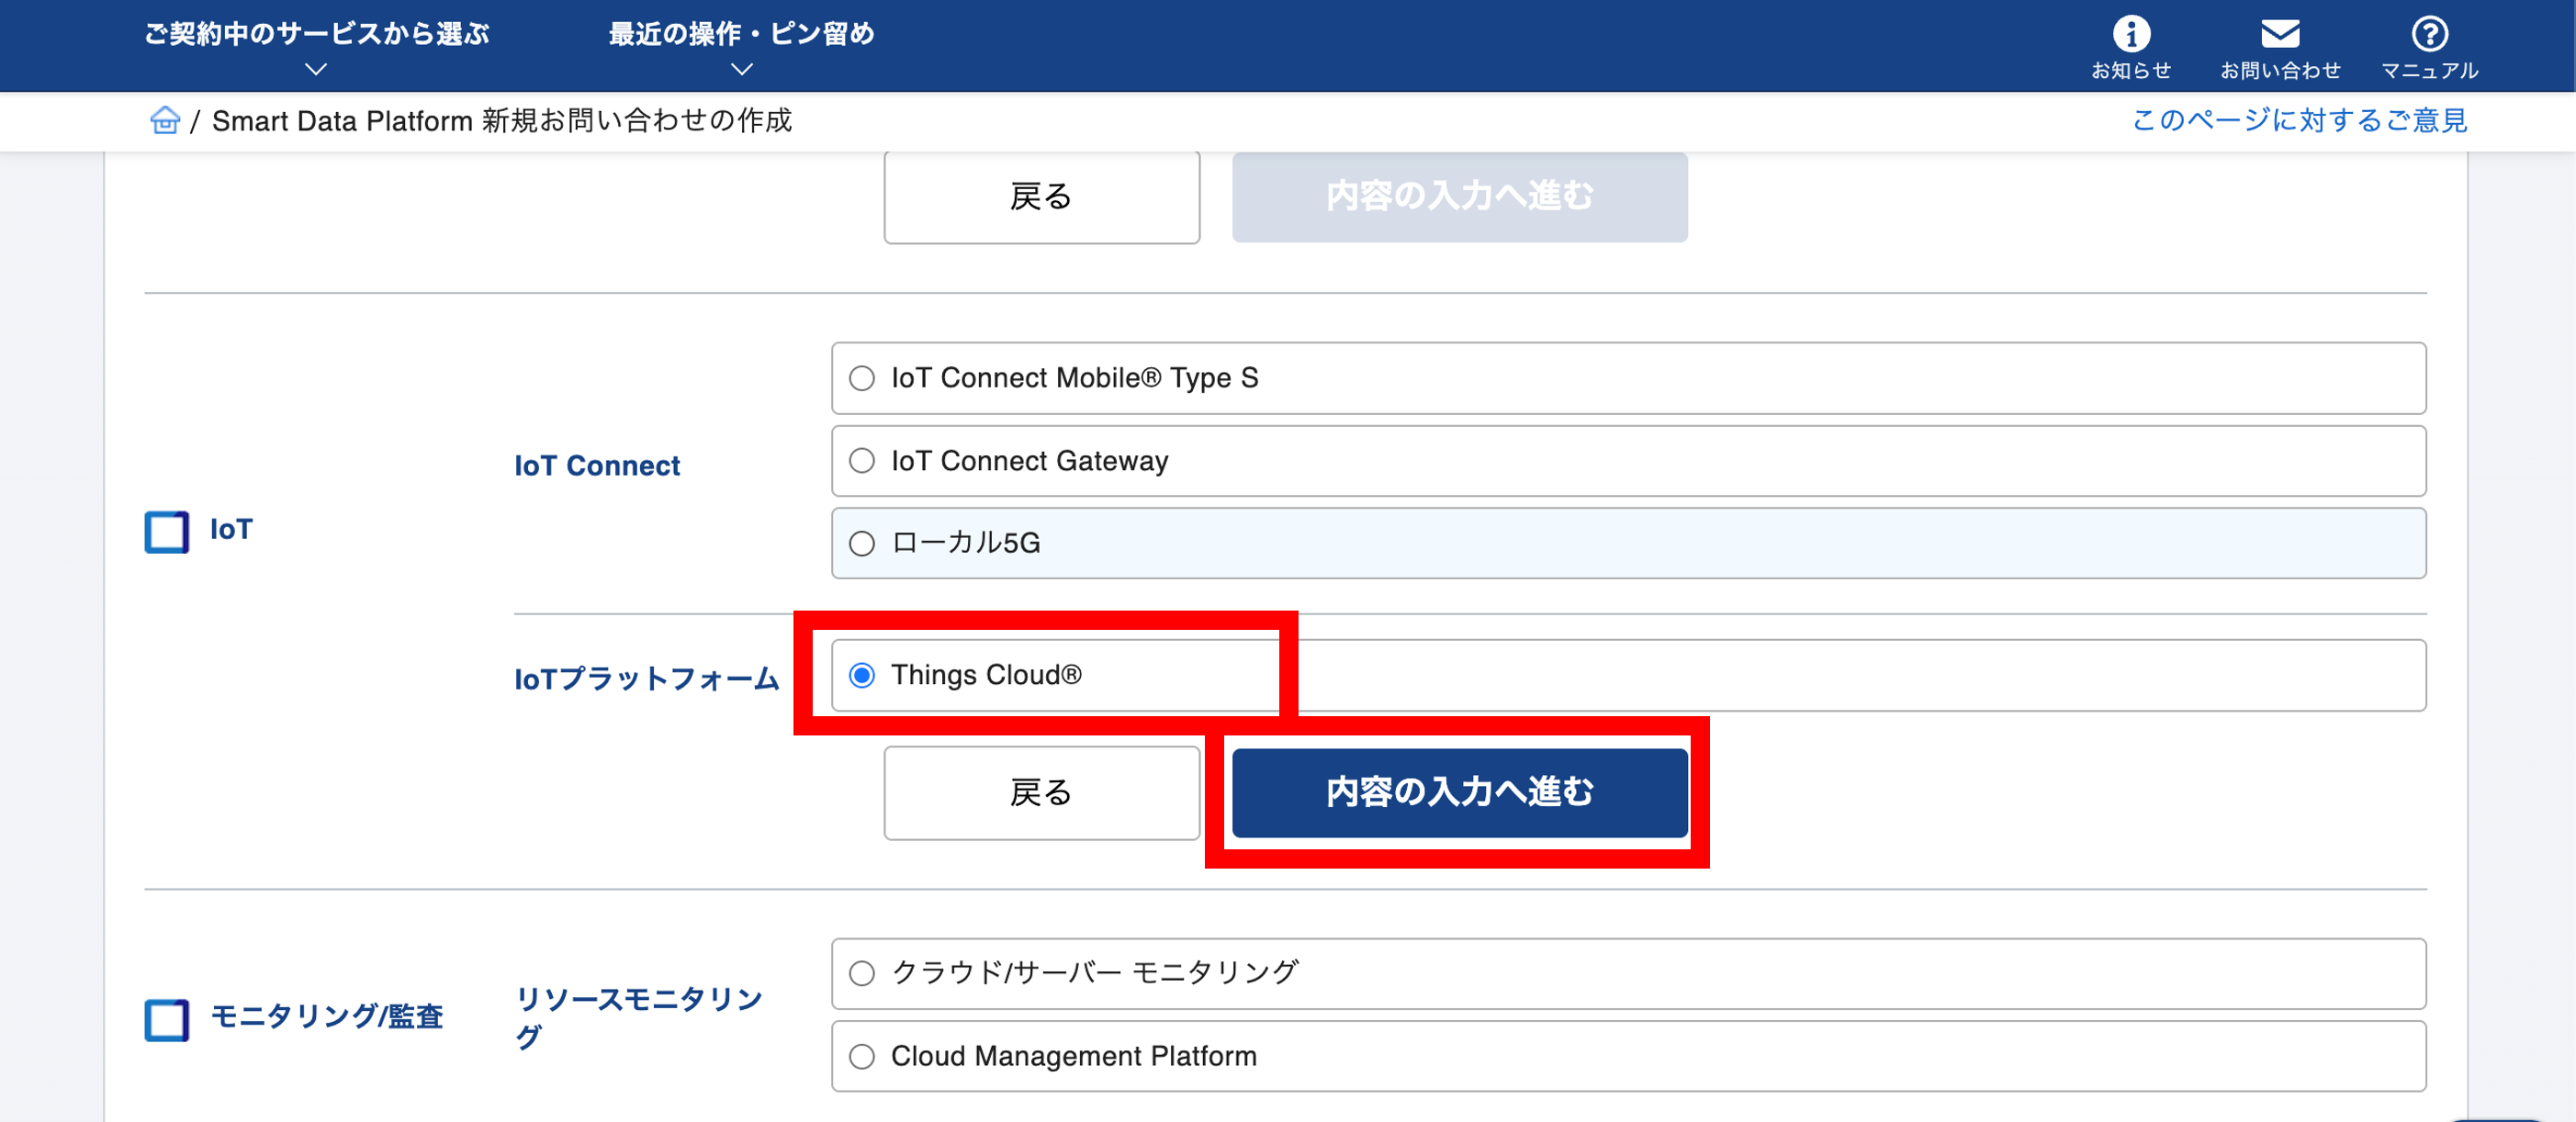Click the モニタリング/監査 category square icon

pos(167,1019)
